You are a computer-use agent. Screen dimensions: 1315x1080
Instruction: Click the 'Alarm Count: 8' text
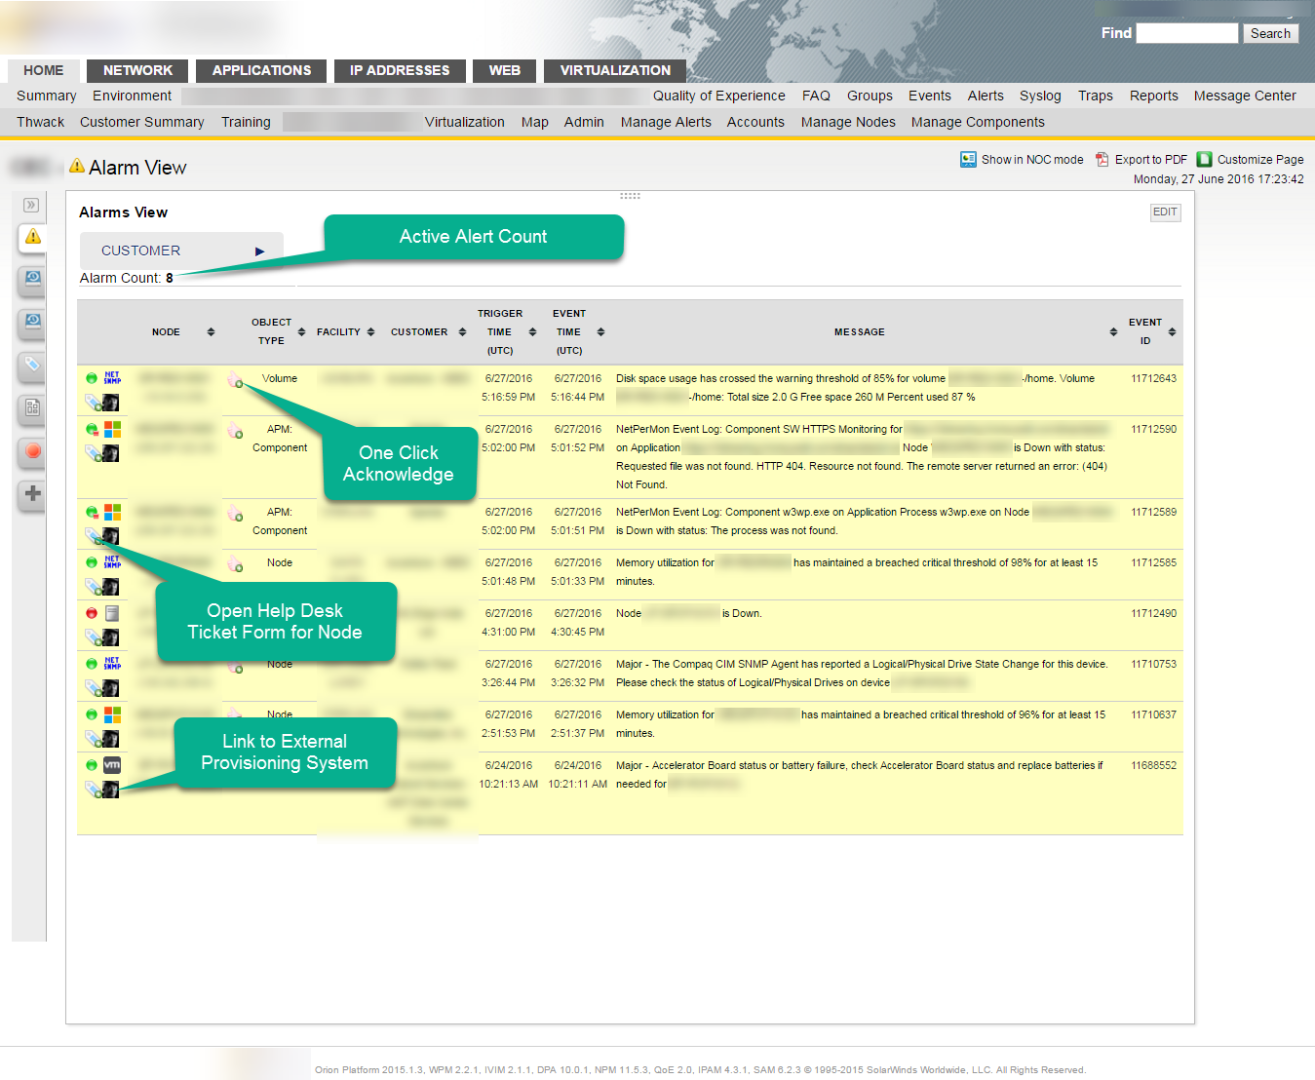[126, 278]
